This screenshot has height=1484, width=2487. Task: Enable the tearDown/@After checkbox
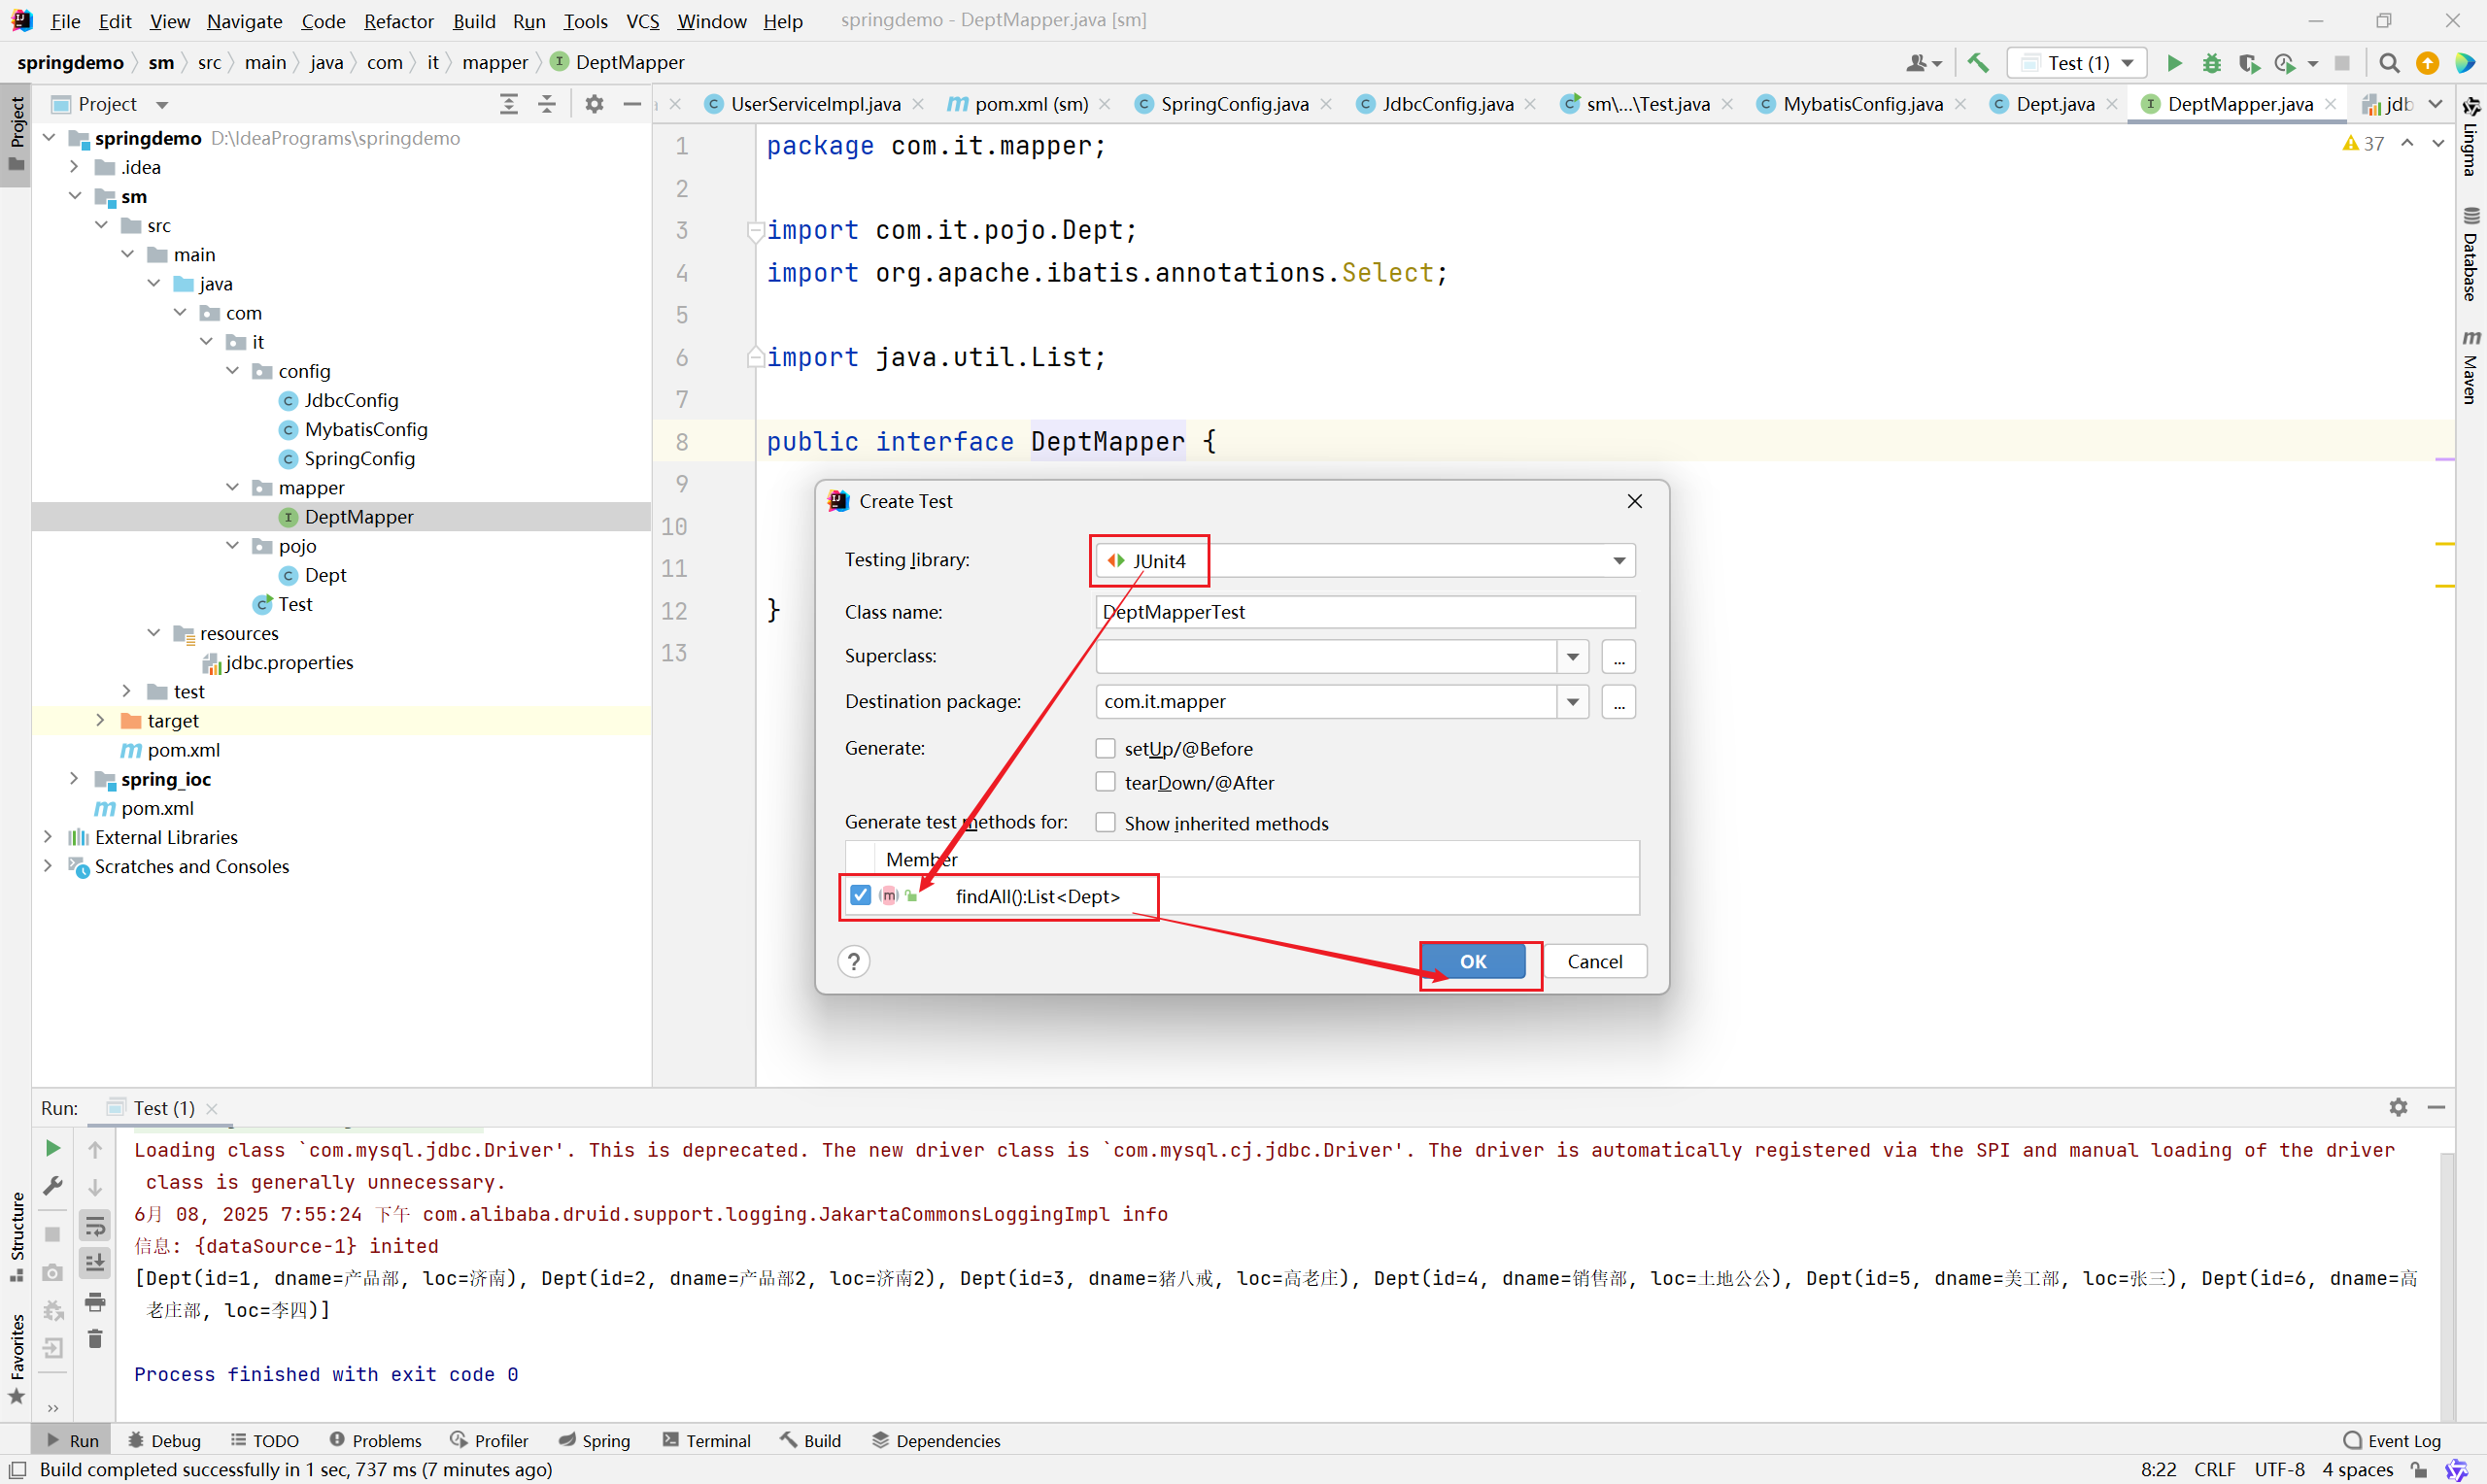point(1105,782)
